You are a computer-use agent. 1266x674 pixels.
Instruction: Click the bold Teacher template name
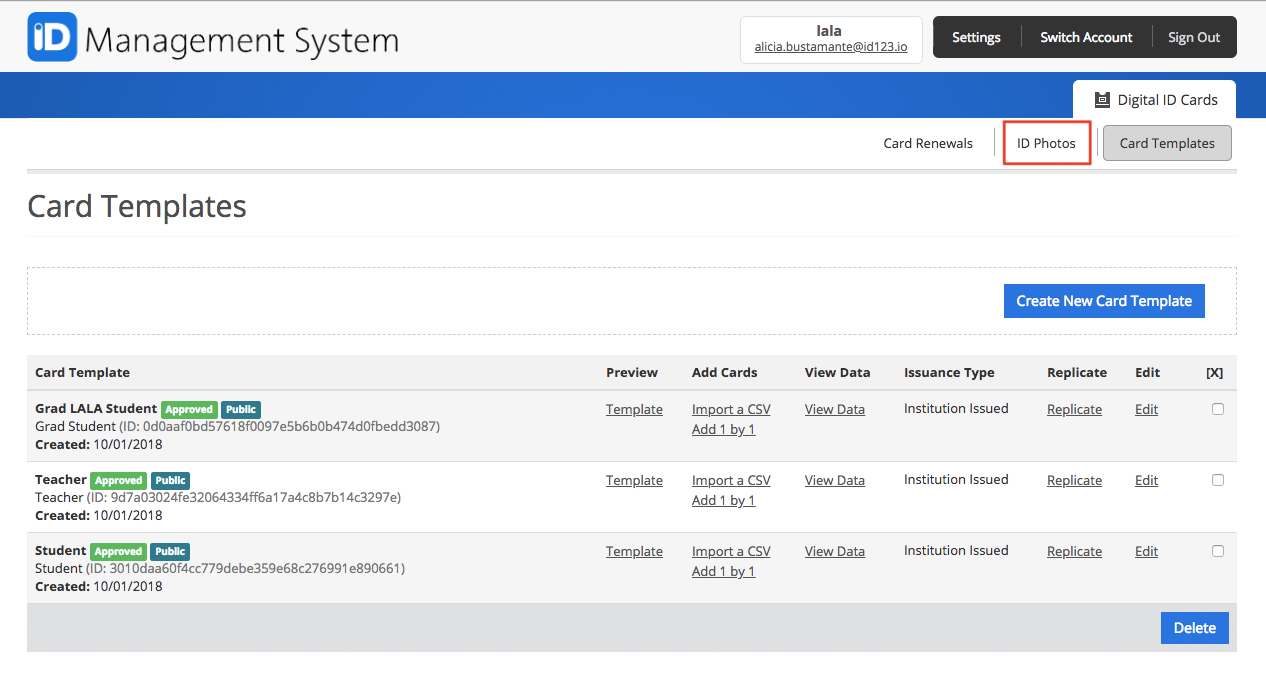(x=61, y=479)
